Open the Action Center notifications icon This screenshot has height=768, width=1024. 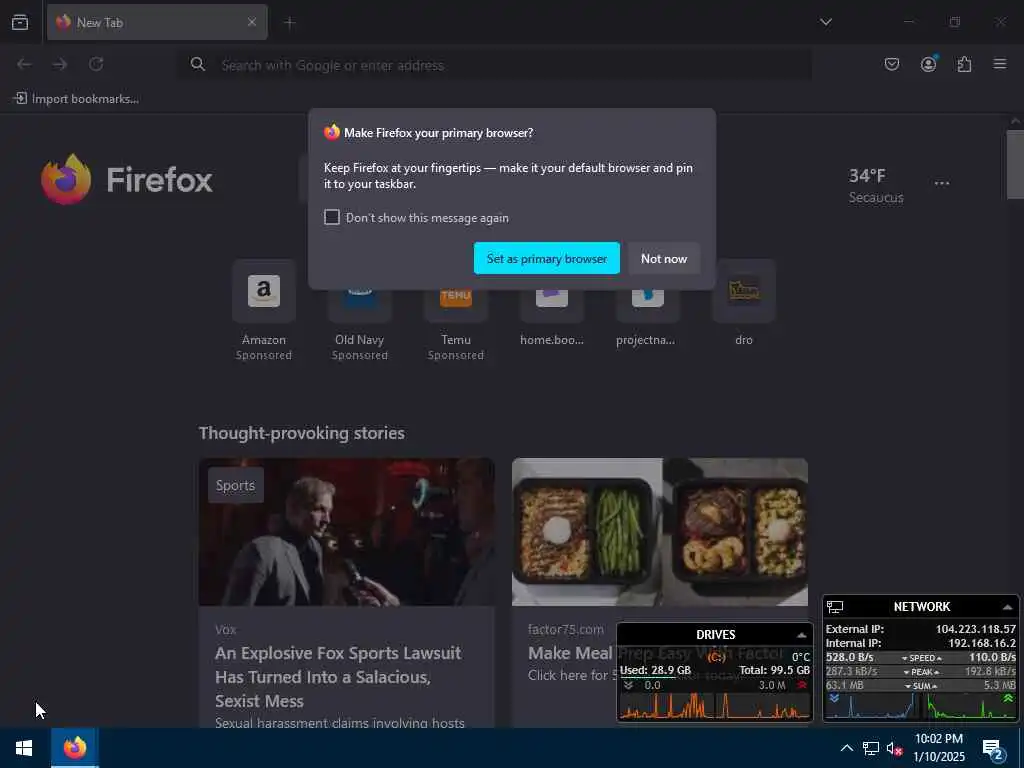(993, 748)
